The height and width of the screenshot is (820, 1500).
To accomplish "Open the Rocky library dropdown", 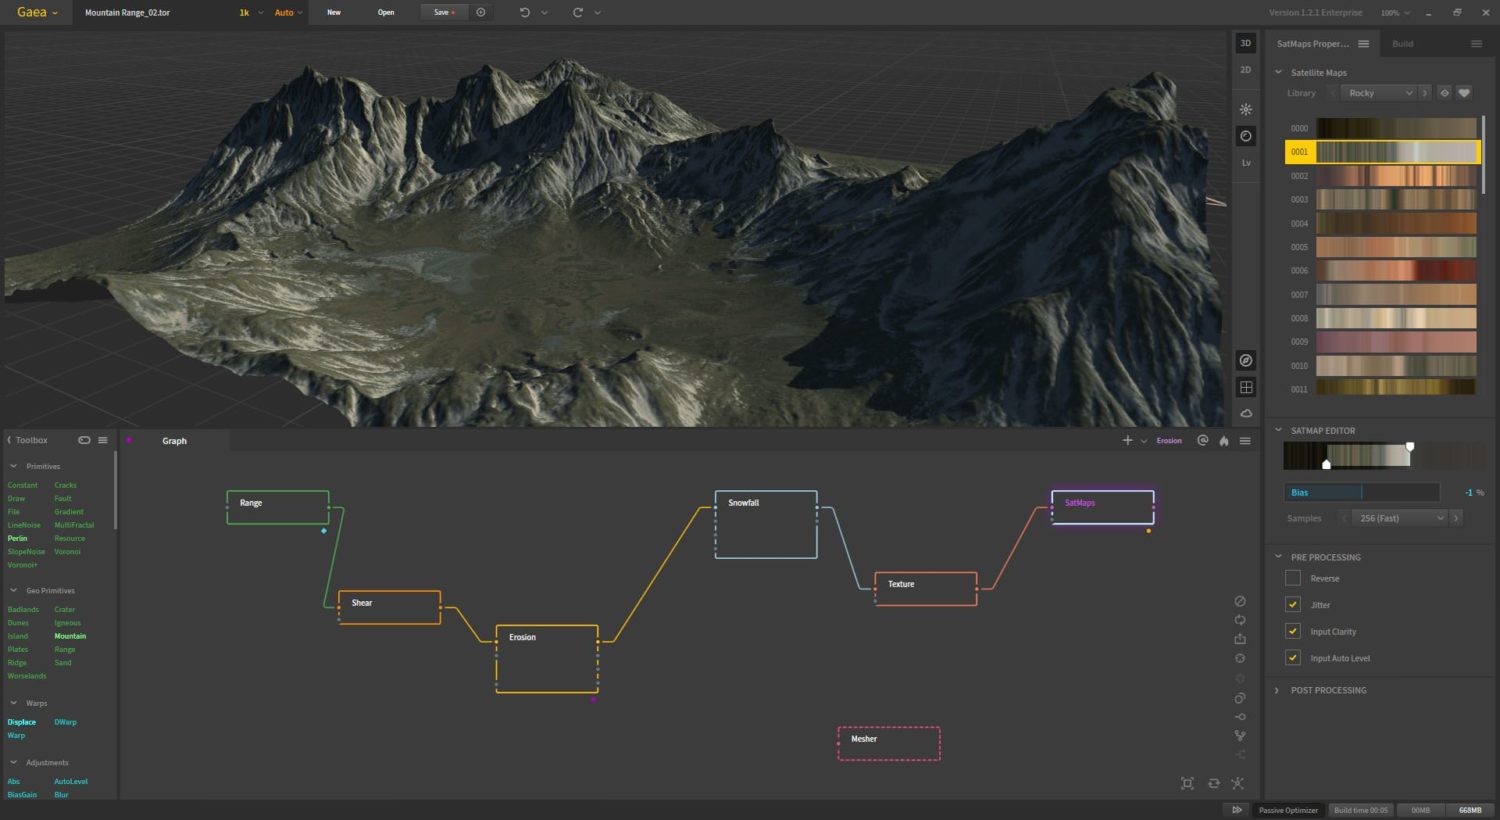I will pyautogui.click(x=1379, y=93).
